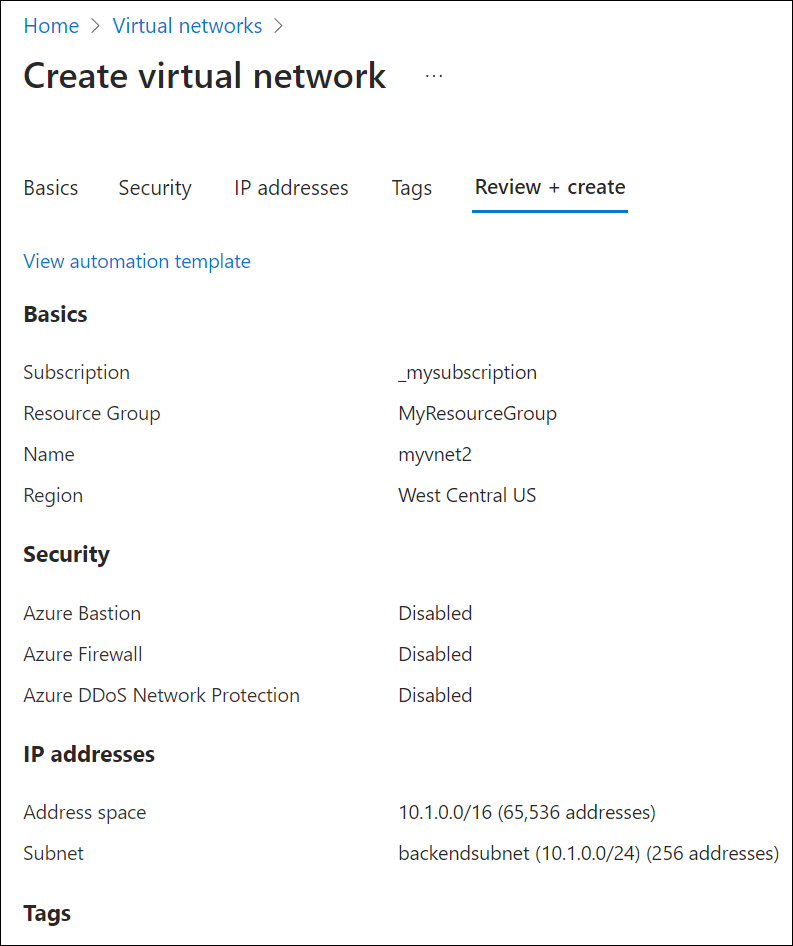Click the West Central US region value
793x946 pixels.
467,495
